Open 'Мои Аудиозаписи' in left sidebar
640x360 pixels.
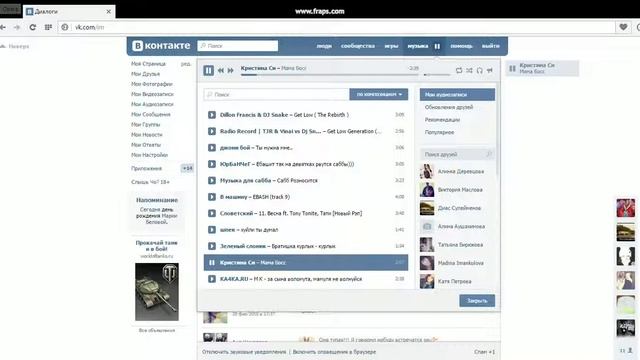coord(152,104)
